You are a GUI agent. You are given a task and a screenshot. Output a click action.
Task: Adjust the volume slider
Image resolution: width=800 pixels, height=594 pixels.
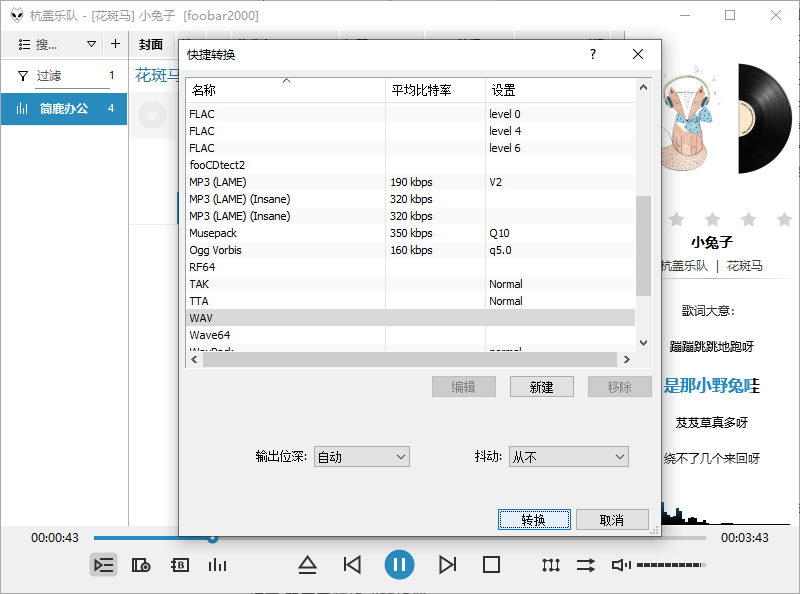tap(670, 565)
